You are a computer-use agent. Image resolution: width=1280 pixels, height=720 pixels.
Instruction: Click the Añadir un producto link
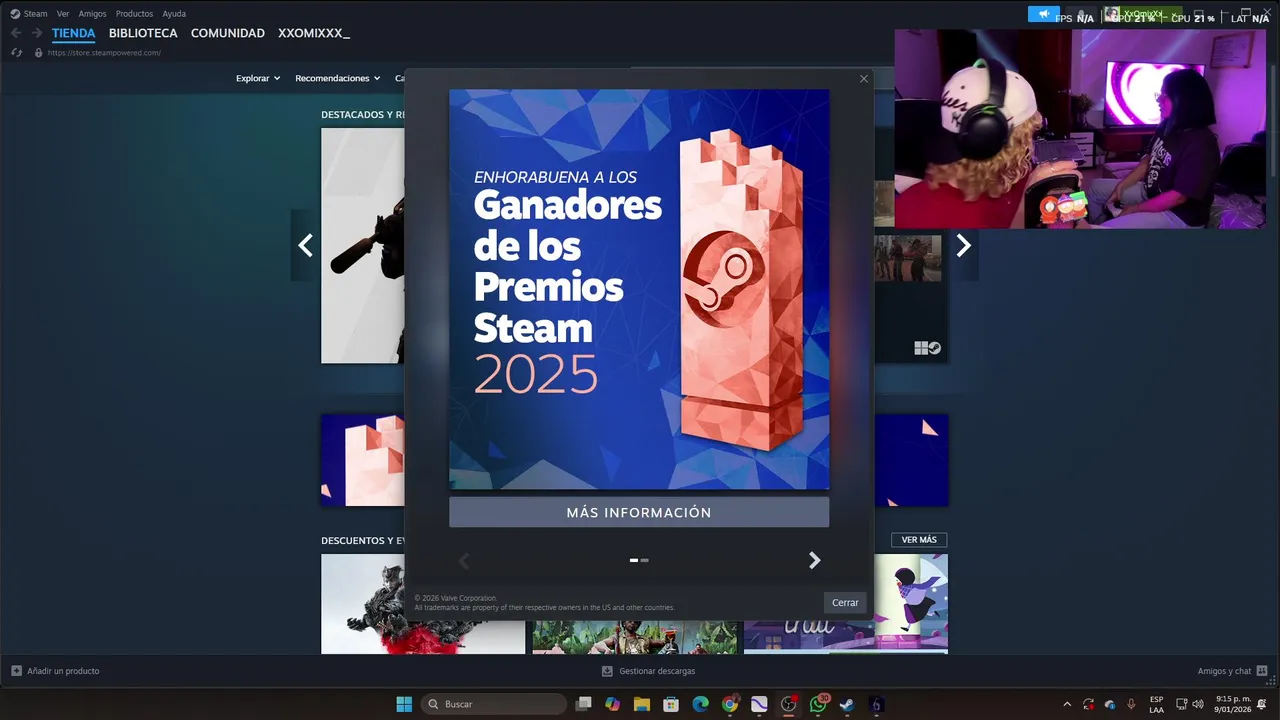tap(63, 671)
